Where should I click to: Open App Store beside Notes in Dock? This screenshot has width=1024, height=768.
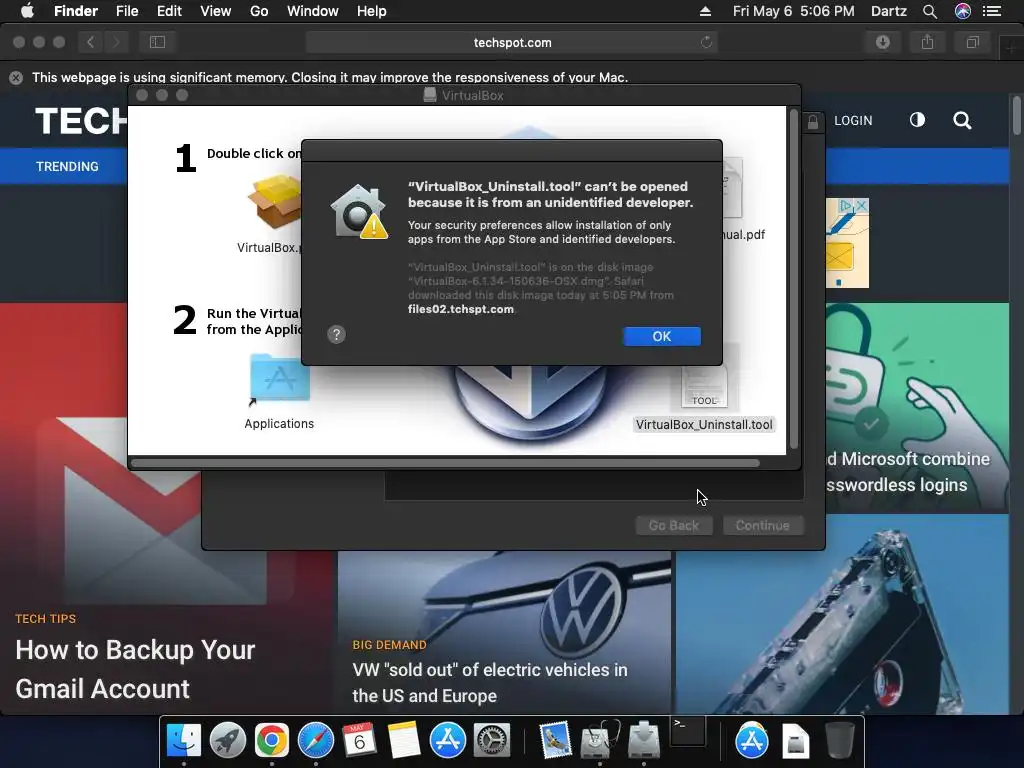click(x=447, y=741)
